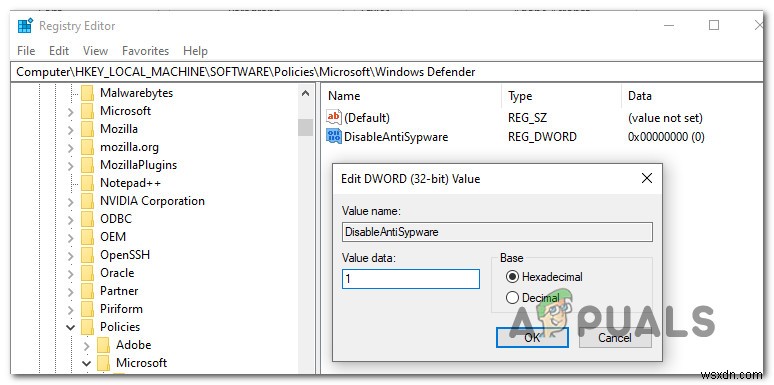Select the Policies folder icon
This screenshot has height=385, width=774.
click(x=87, y=327)
